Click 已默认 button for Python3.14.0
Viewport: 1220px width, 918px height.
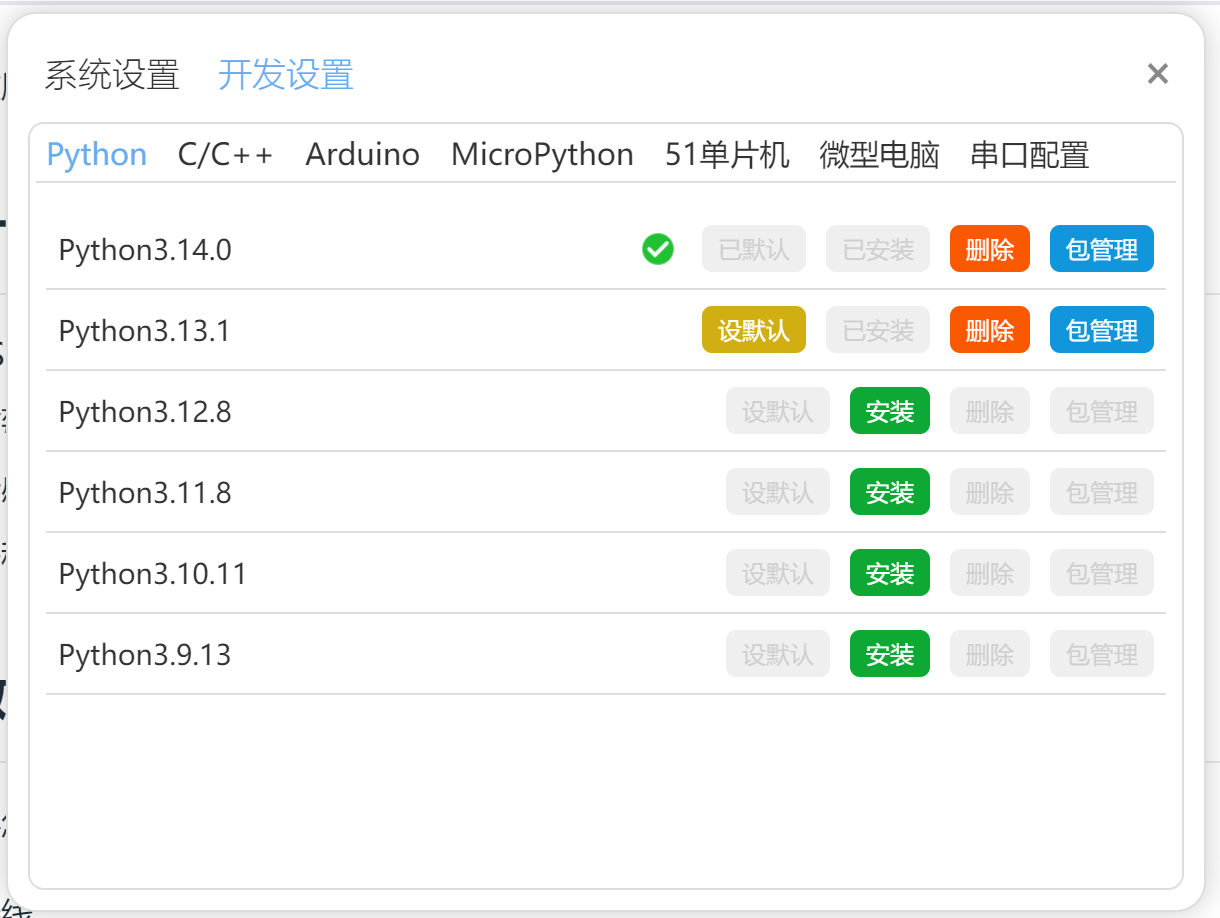coord(754,249)
